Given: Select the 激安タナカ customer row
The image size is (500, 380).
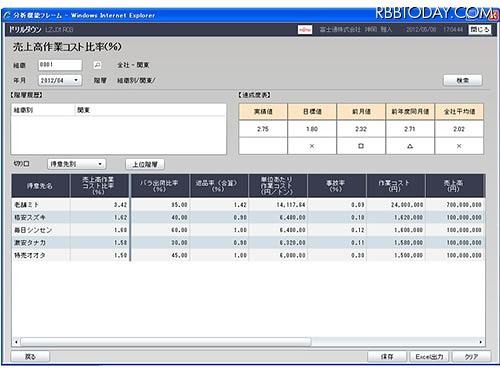Looking at the screenshot, I should point(248,243).
